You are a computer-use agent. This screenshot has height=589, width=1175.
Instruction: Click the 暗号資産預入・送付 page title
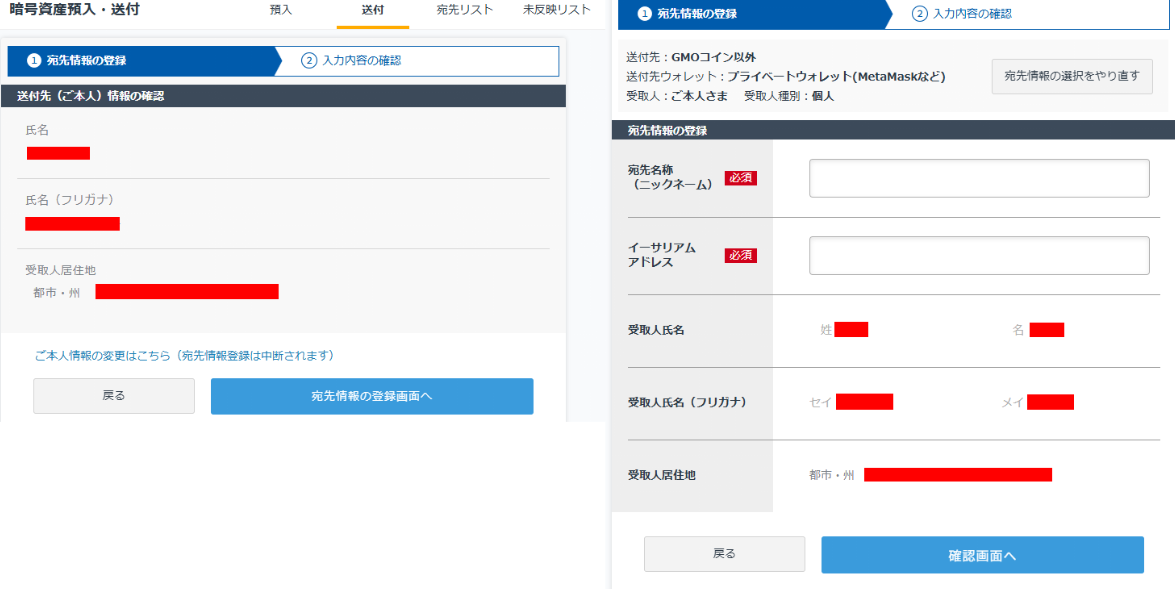coord(74,10)
